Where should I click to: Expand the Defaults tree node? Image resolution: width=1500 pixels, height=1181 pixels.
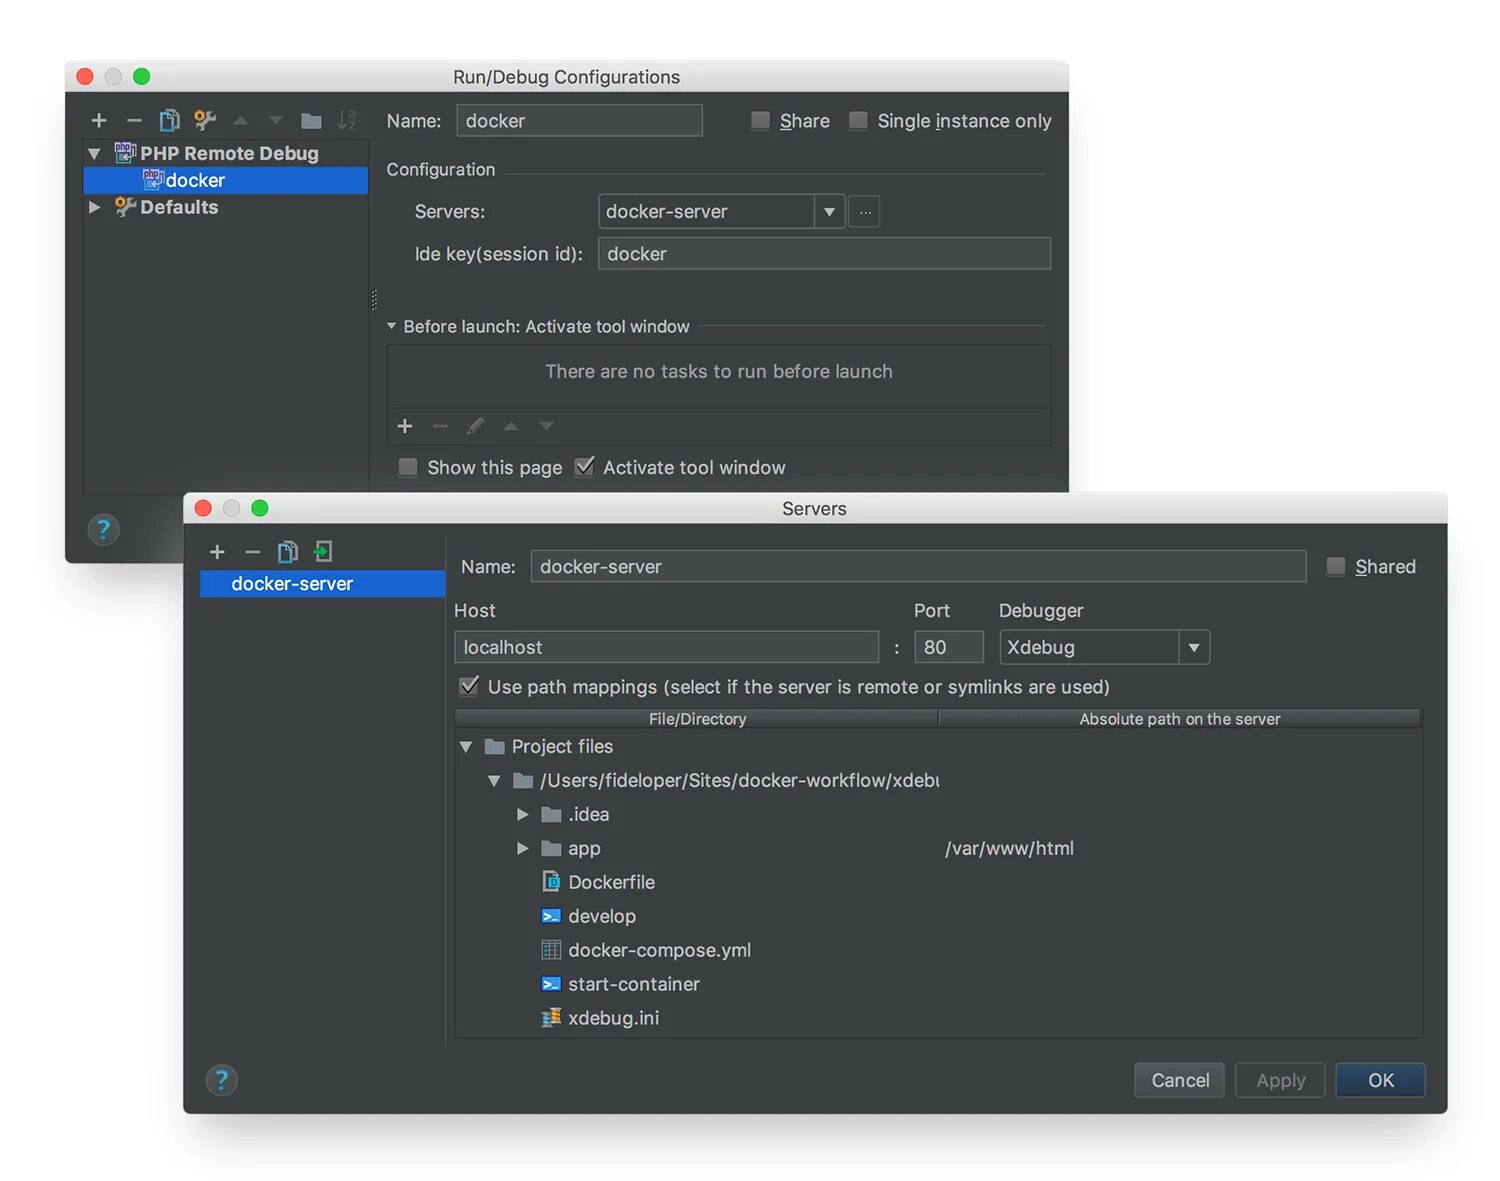(x=95, y=207)
